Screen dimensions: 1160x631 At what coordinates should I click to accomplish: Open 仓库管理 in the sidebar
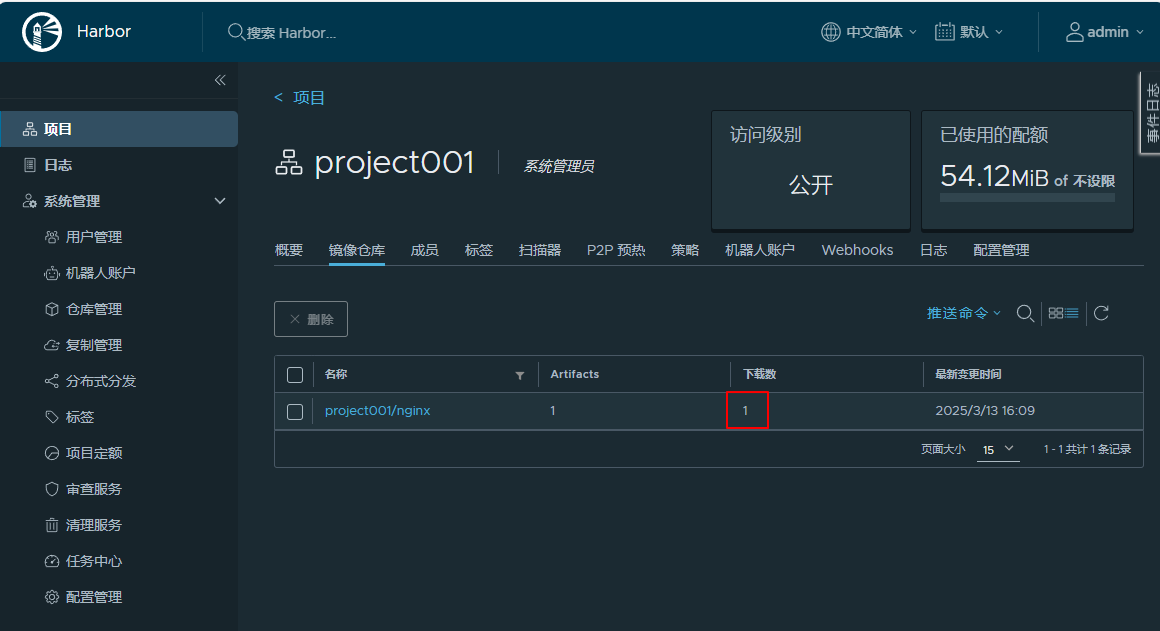tap(94, 309)
